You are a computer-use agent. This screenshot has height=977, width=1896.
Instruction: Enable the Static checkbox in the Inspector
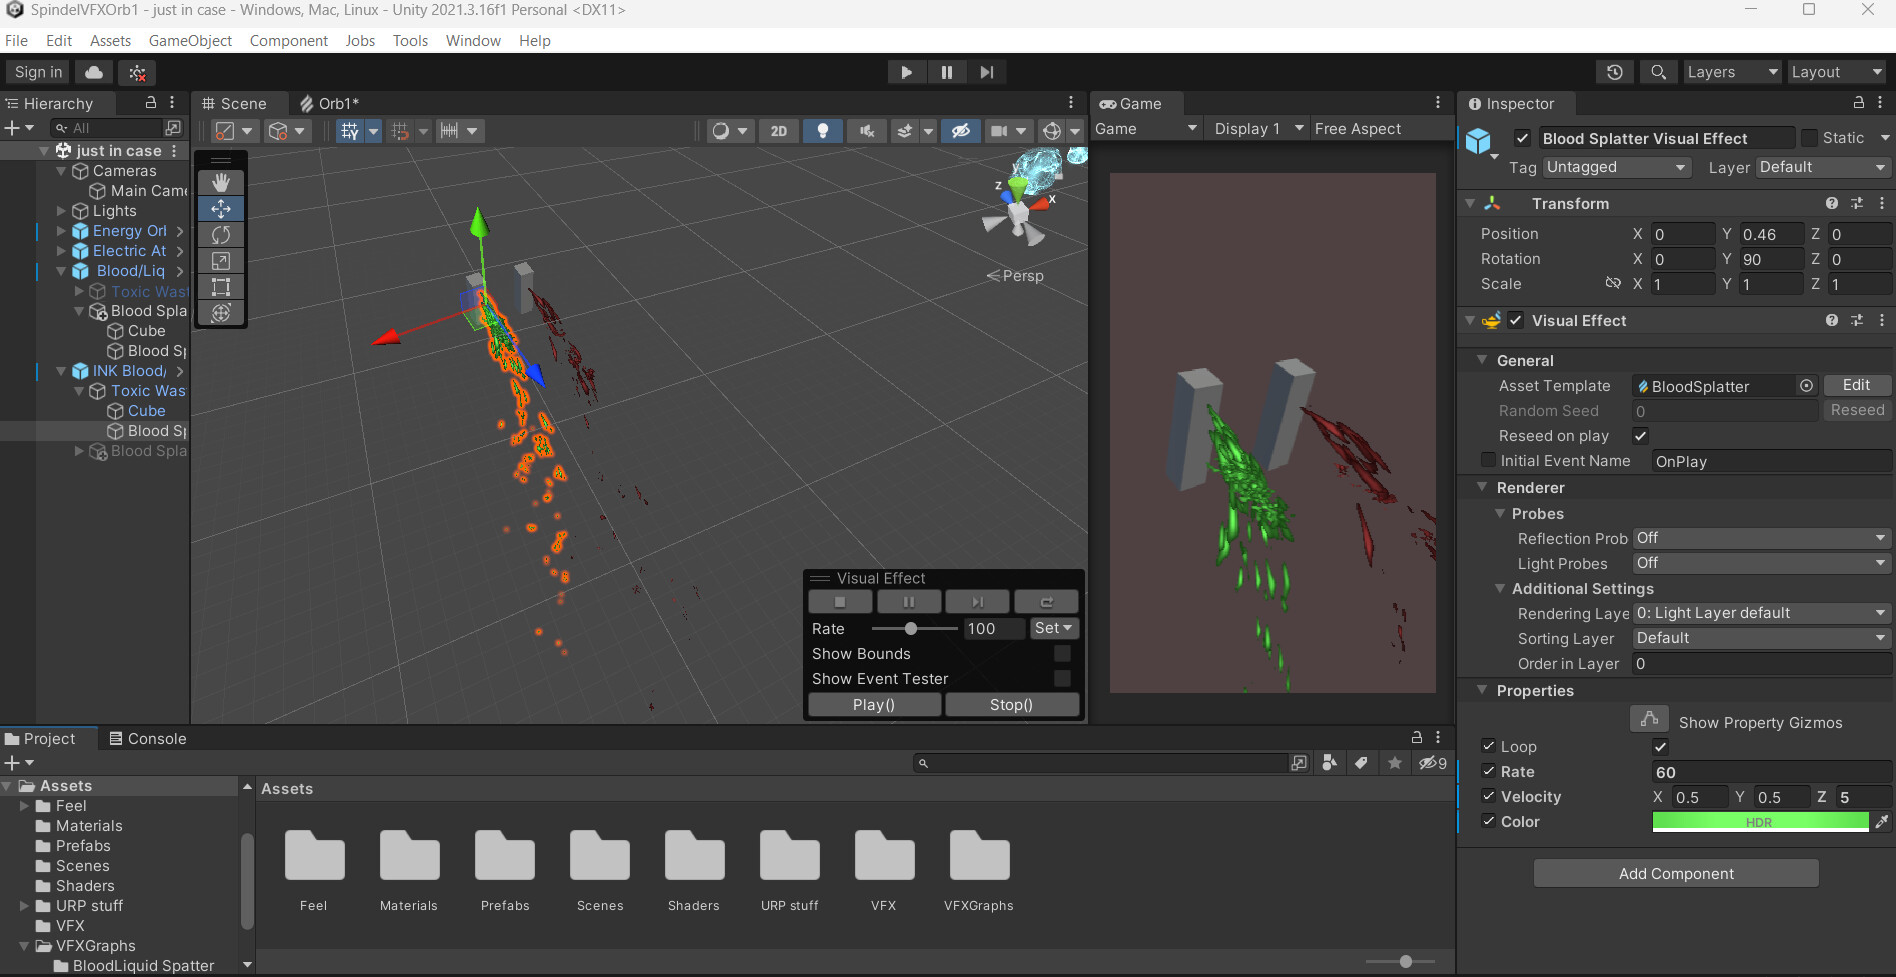(1809, 137)
